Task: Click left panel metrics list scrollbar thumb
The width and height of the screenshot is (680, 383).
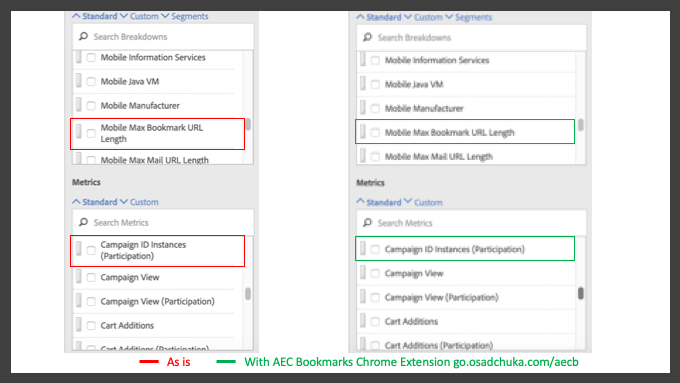Action: tap(248, 294)
